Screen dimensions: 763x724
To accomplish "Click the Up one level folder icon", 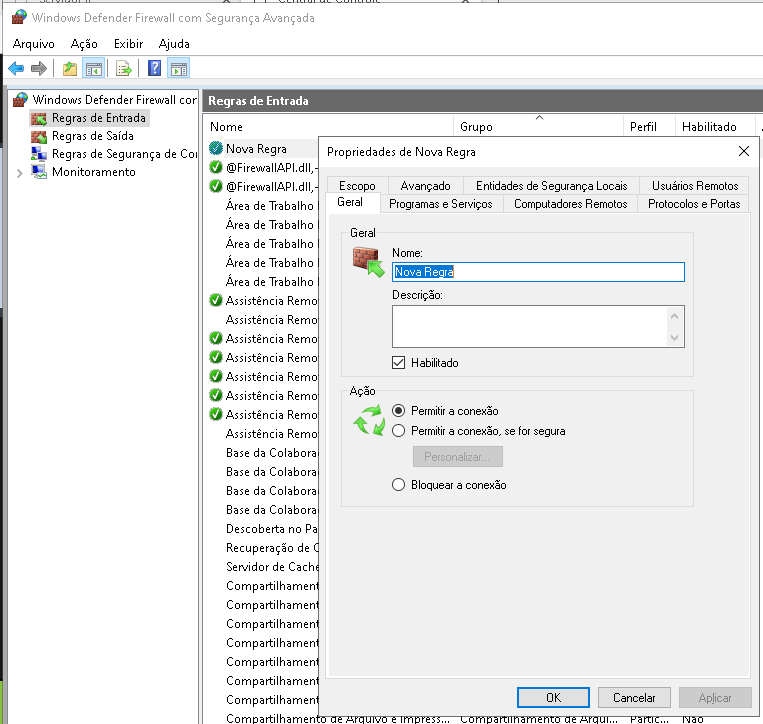I will [x=70, y=69].
